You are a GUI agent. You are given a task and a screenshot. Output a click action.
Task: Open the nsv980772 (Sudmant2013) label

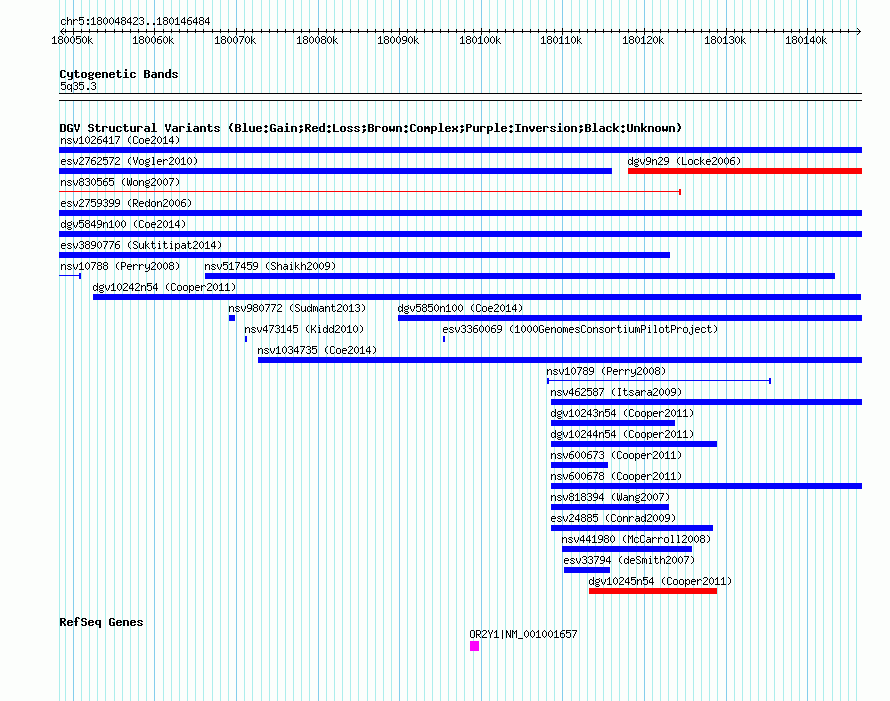[297, 308]
